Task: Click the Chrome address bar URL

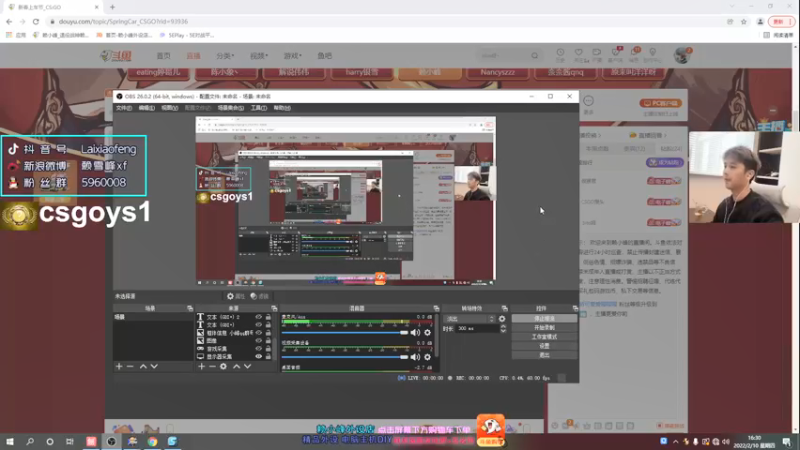Action: tap(123, 21)
